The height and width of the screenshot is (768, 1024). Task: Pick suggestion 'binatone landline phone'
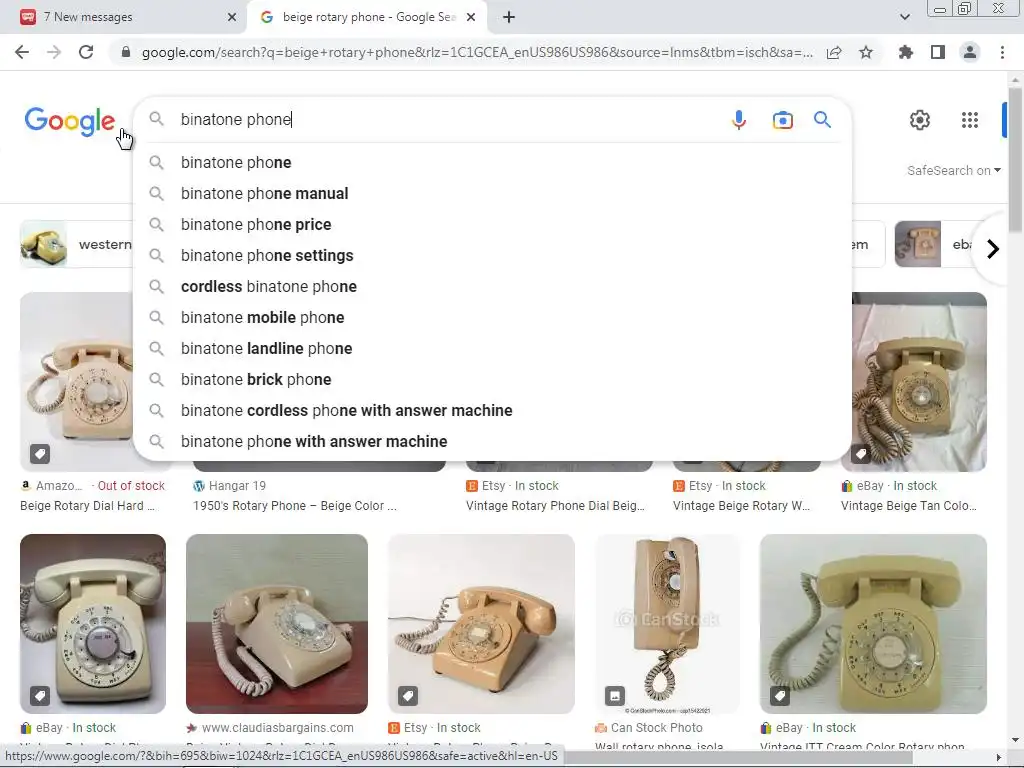pyautogui.click(x=492, y=349)
